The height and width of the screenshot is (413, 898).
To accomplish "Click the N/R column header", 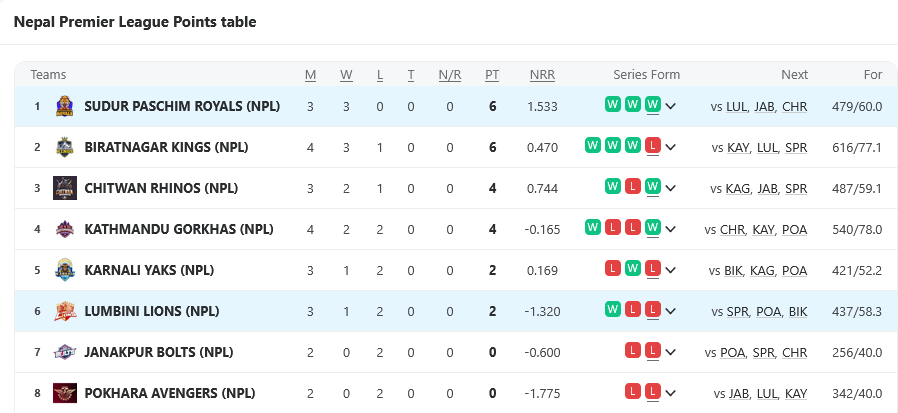I will [450, 75].
